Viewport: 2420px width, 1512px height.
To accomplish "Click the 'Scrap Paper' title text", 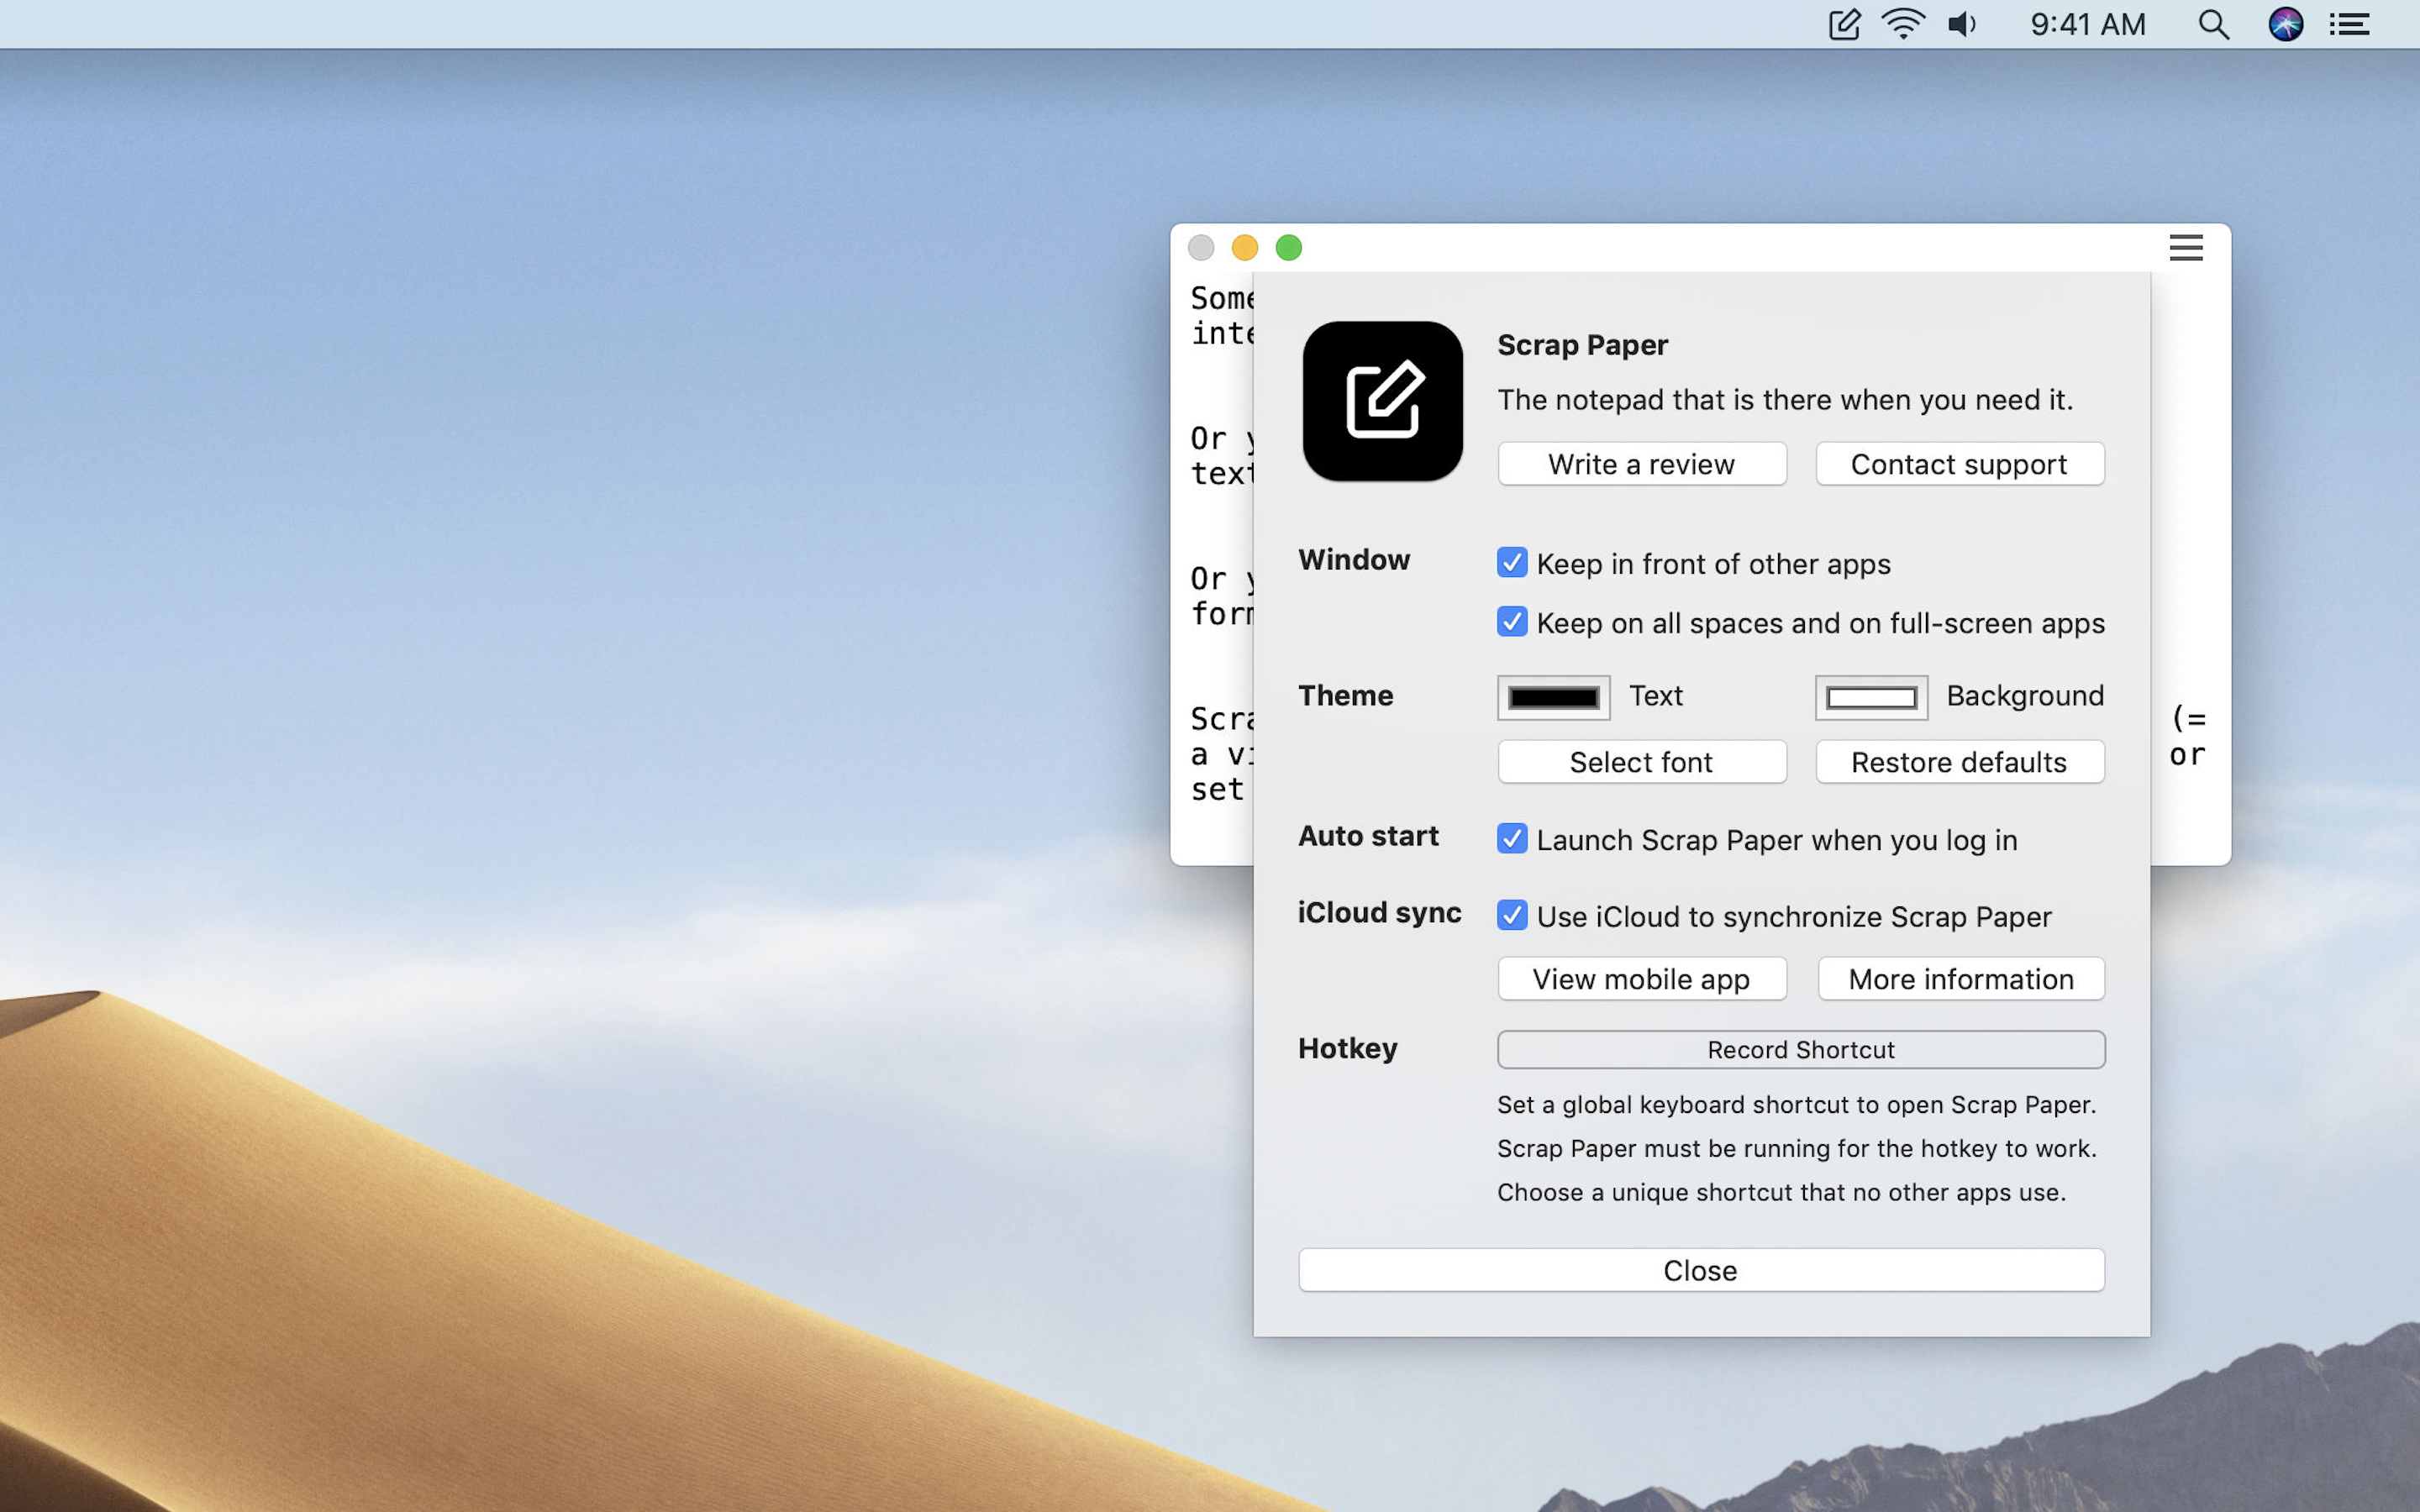I will click(1582, 345).
